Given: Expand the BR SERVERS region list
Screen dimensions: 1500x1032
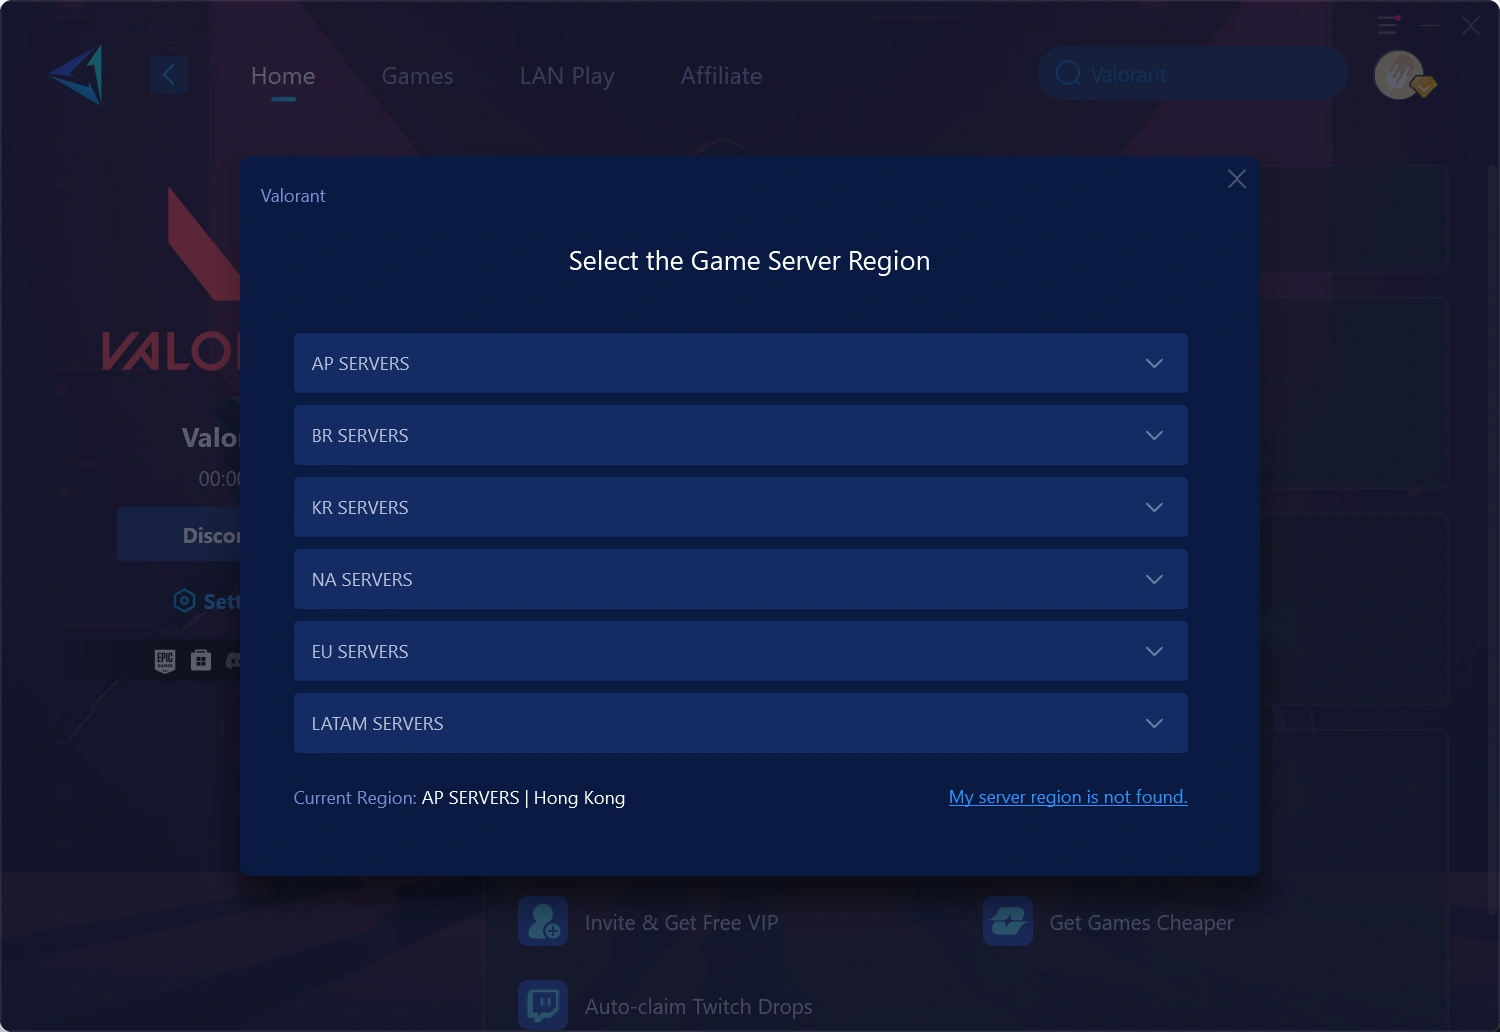Looking at the screenshot, I should pos(741,435).
